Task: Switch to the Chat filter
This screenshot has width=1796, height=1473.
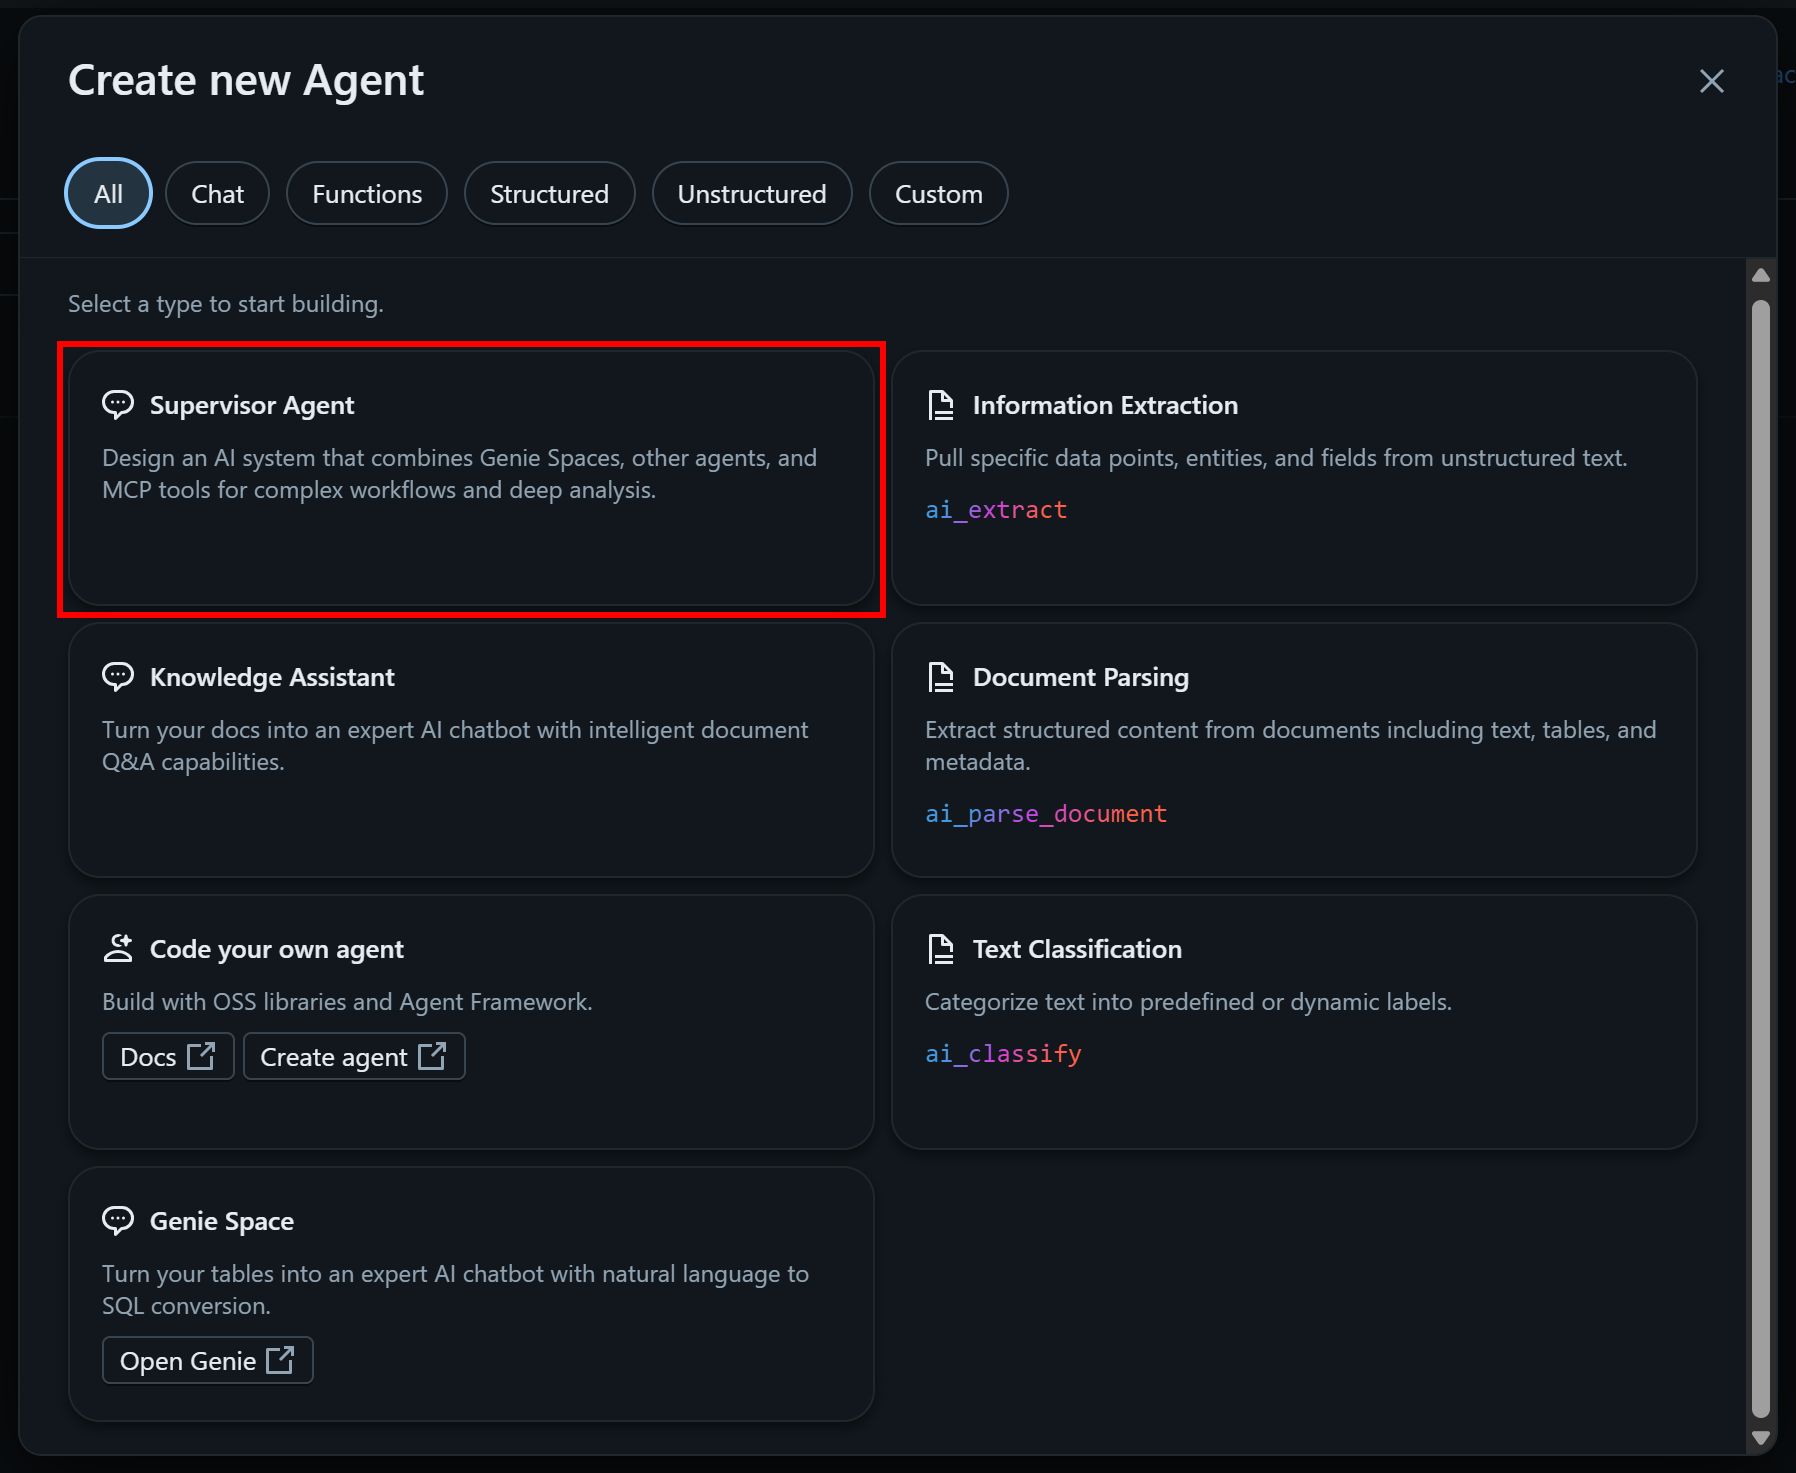Action: (217, 194)
